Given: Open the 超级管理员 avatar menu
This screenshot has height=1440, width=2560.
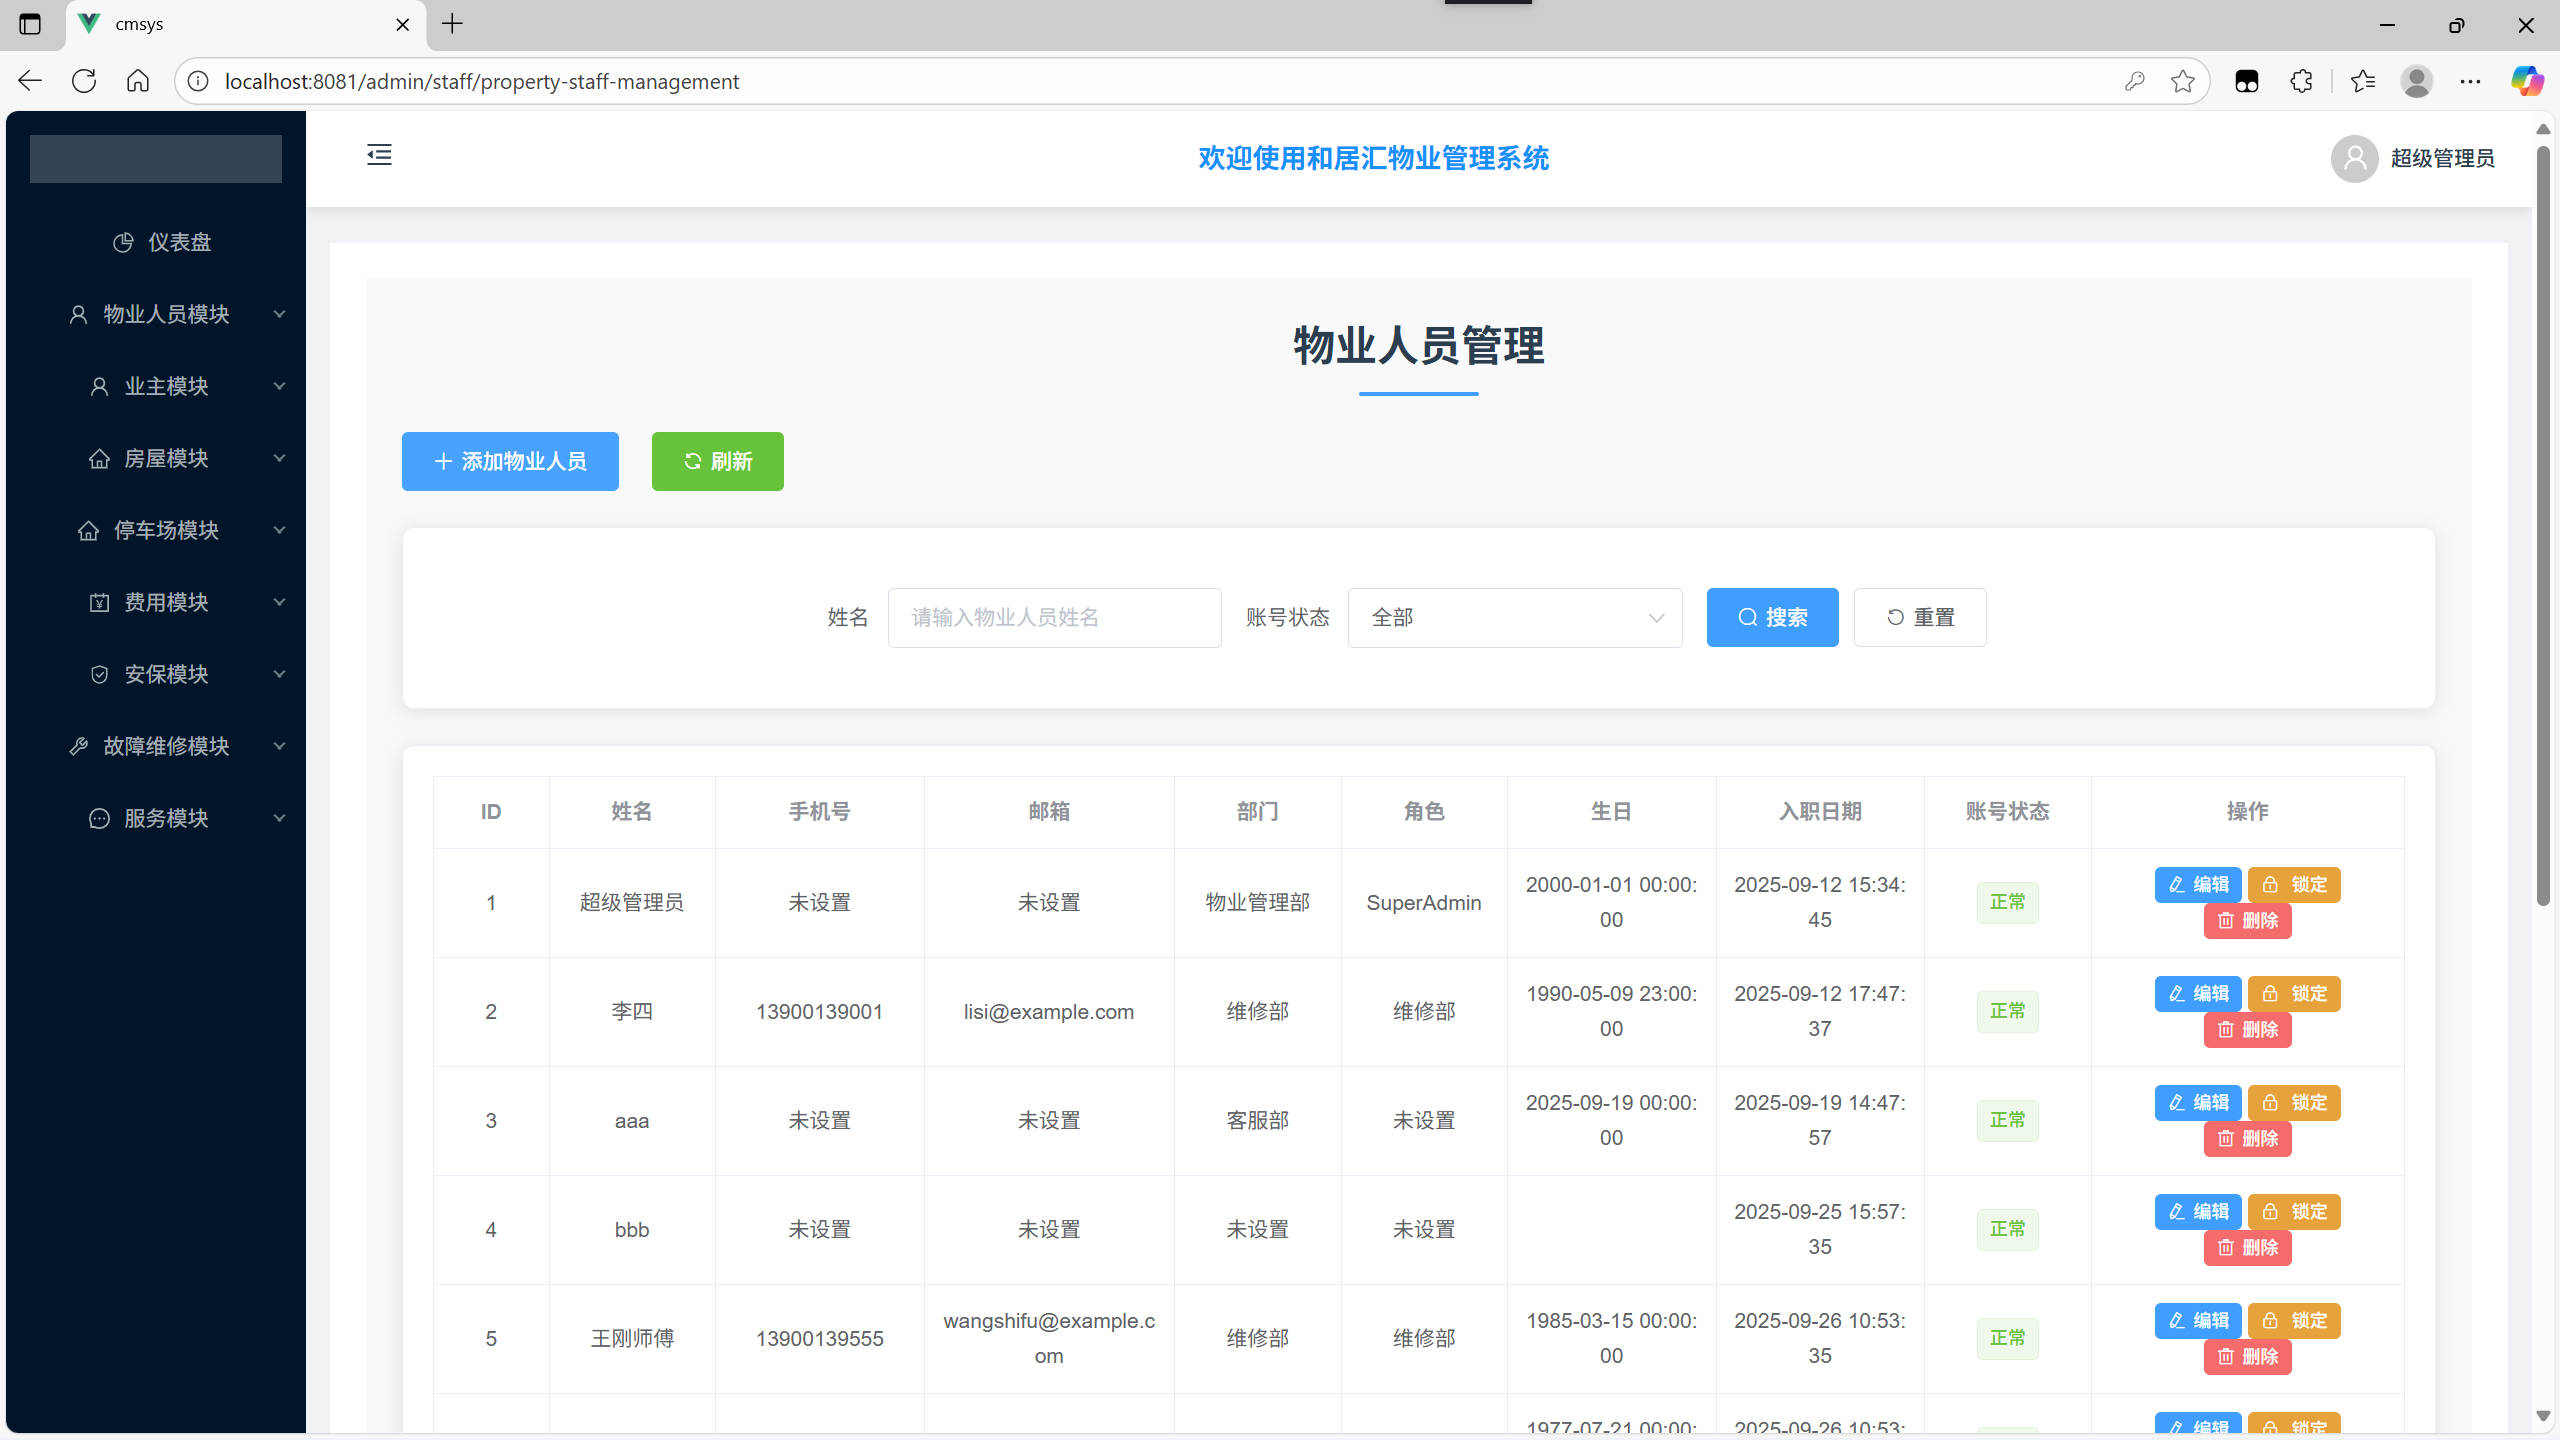Looking at the screenshot, I should pyautogui.click(x=2354, y=158).
